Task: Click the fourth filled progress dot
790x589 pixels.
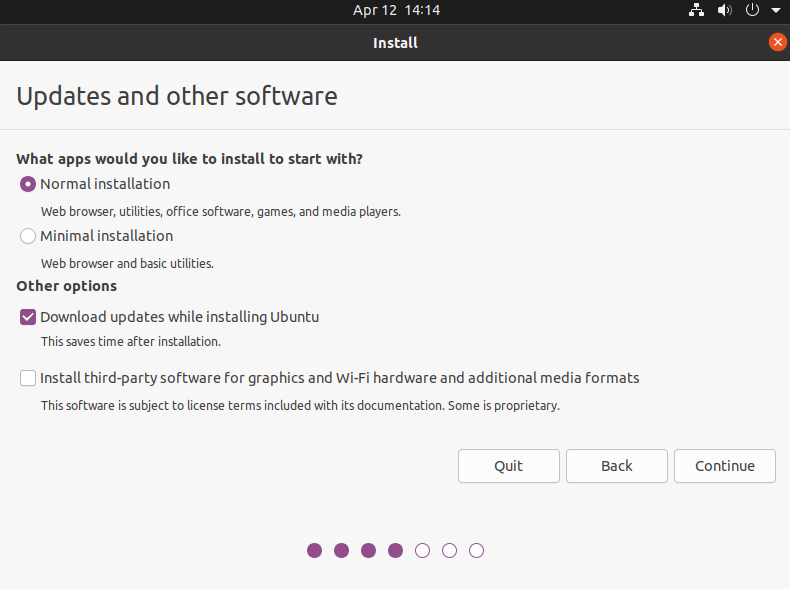Action: tap(396, 550)
